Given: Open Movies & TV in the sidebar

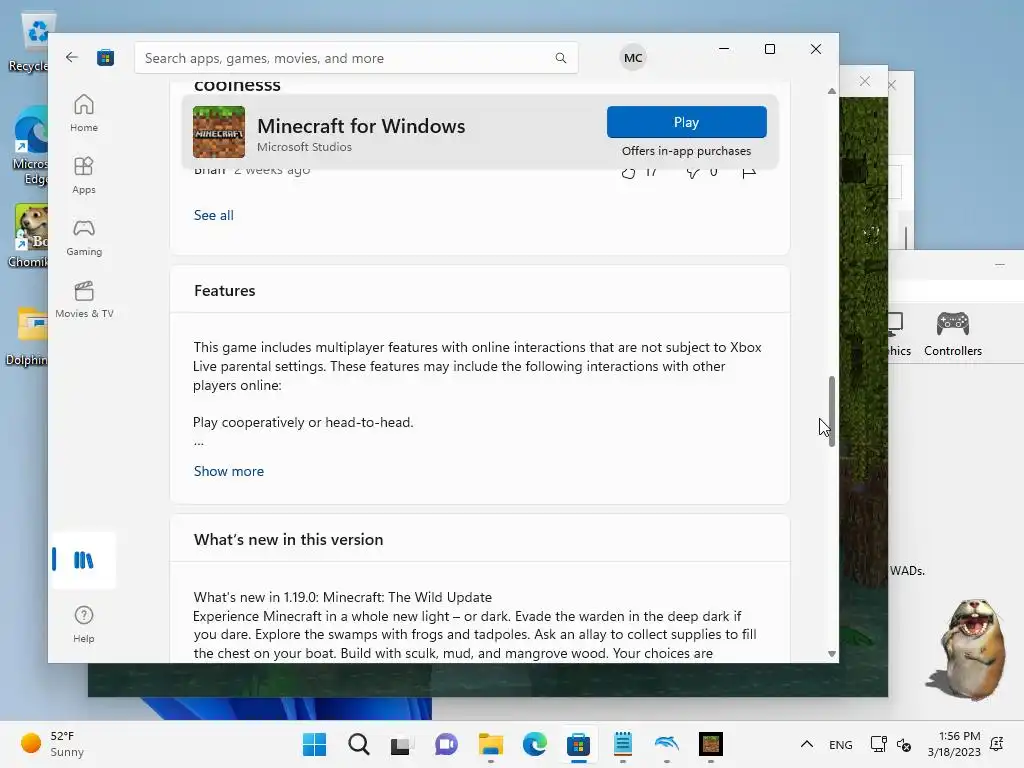Looking at the screenshot, I should tap(84, 299).
